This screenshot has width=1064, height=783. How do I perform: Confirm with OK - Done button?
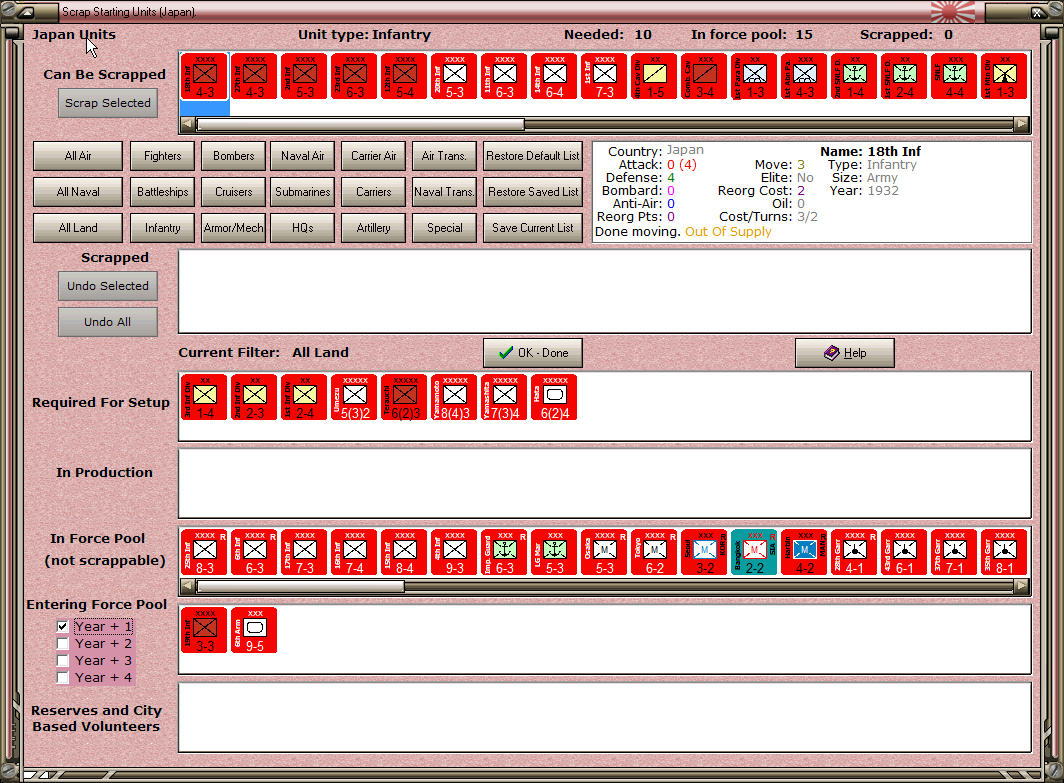coord(533,353)
